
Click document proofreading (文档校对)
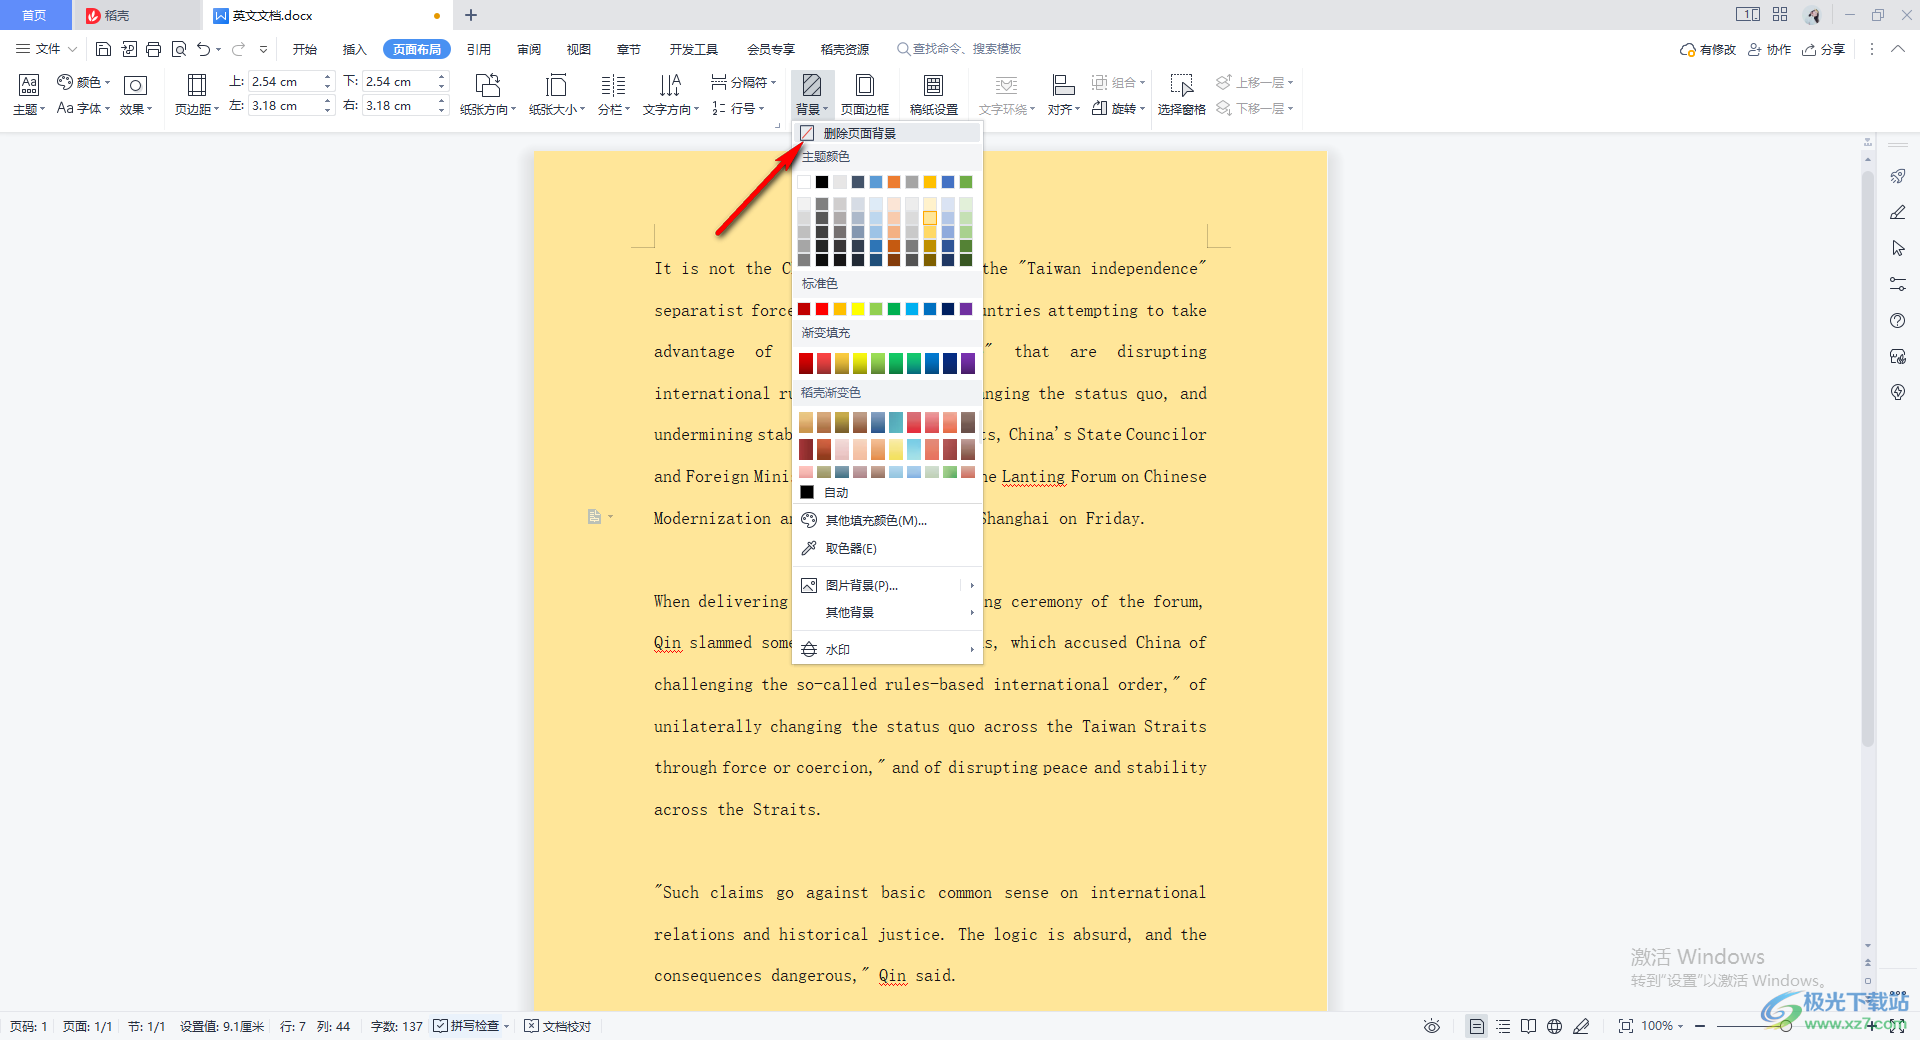pyautogui.click(x=558, y=1026)
